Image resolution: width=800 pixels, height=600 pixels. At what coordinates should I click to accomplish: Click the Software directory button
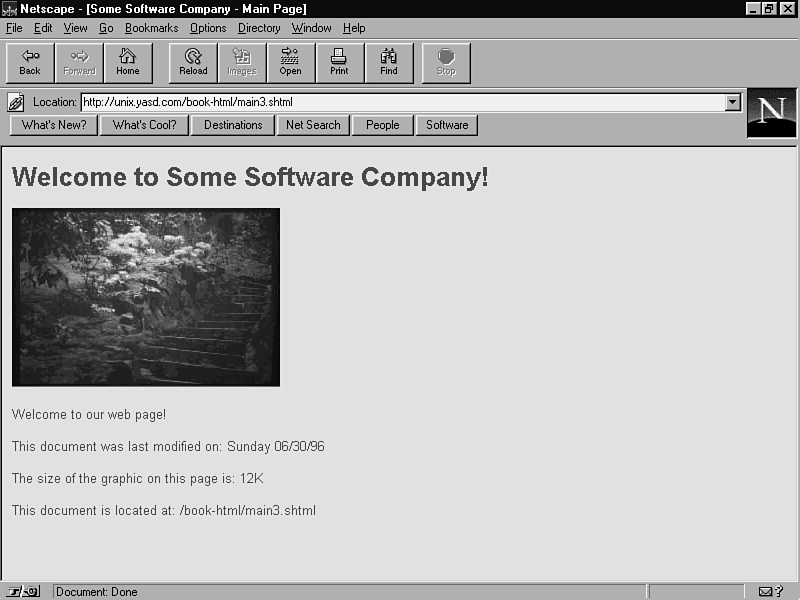point(447,125)
